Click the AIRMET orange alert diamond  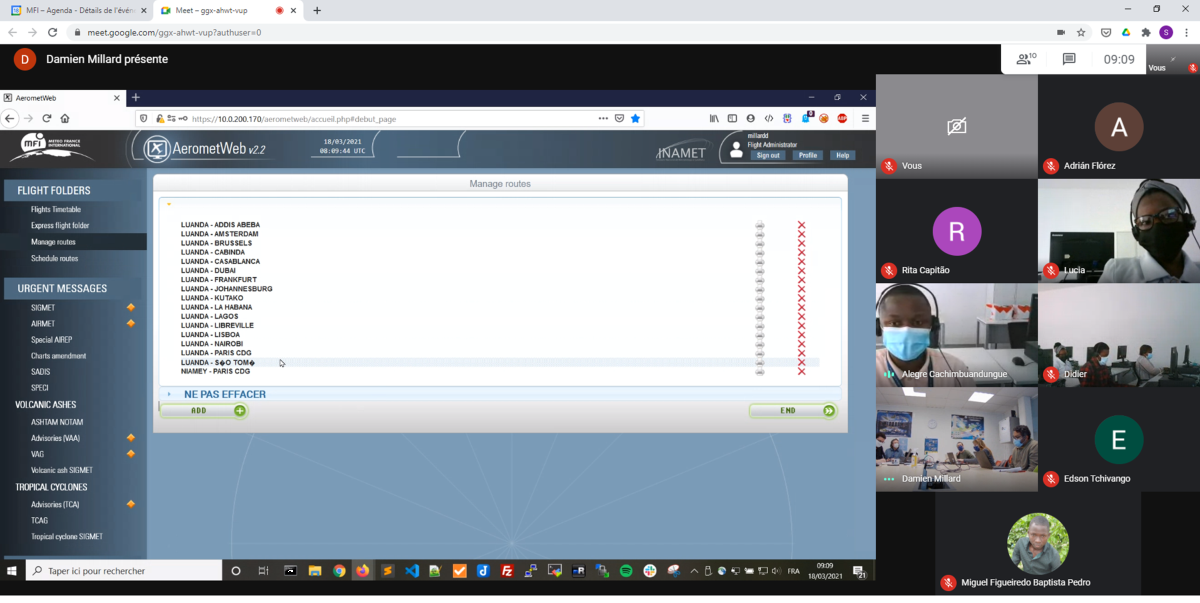[x=130, y=324]
